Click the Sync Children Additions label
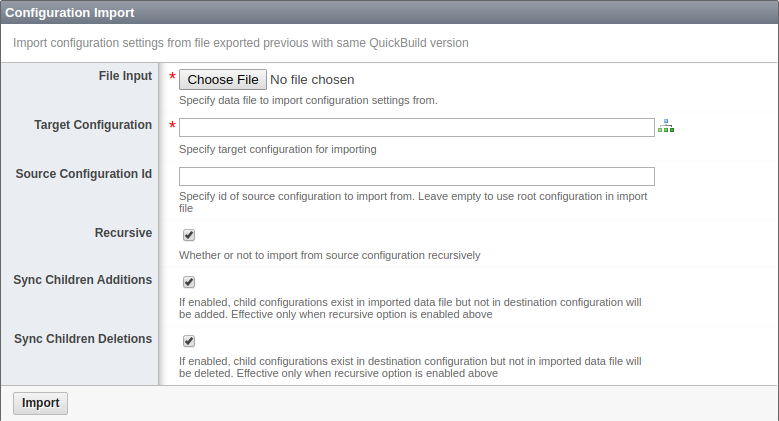The height and width of the screenshot is (421, 779). 82,280
